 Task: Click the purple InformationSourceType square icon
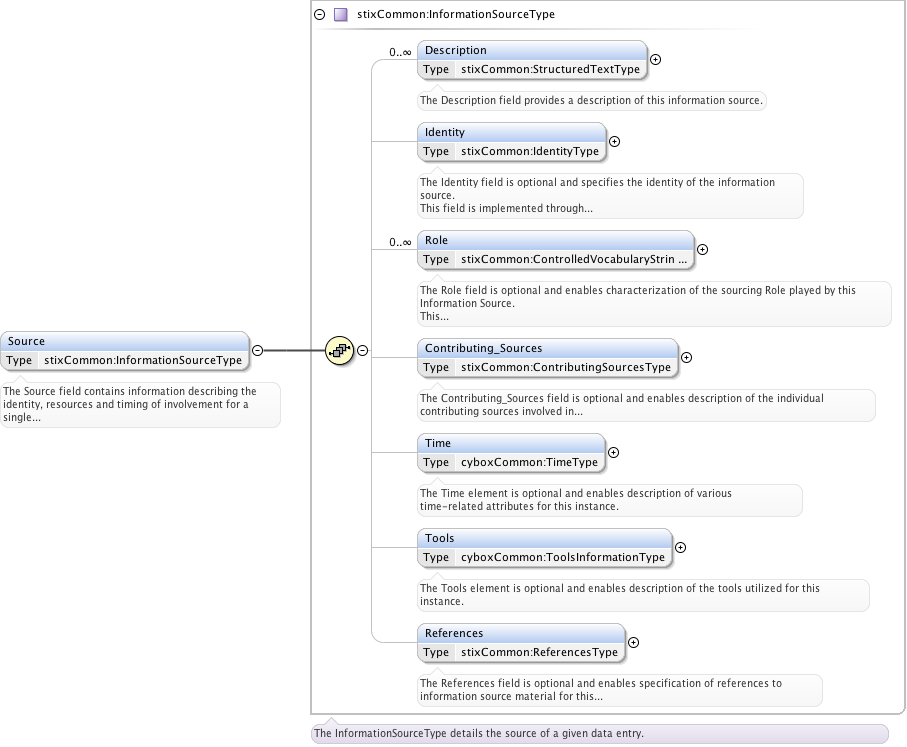click(x=341, y=15)
